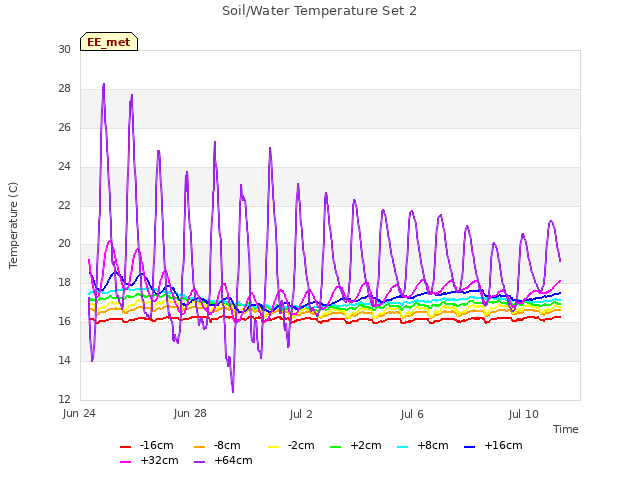Click the 28 y-axis tick label
The width and height of the screenshot is (640, 480).
pyautogui.click(x=64, y=88)
